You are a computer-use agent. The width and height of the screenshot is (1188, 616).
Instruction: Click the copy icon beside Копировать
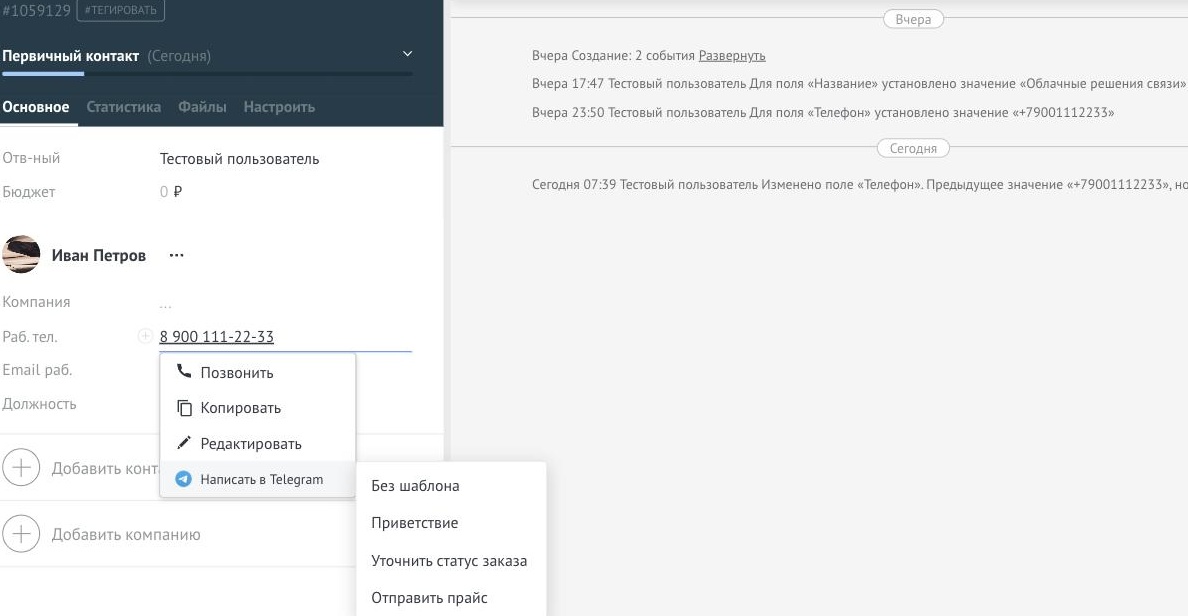click(x=184, y=408)
